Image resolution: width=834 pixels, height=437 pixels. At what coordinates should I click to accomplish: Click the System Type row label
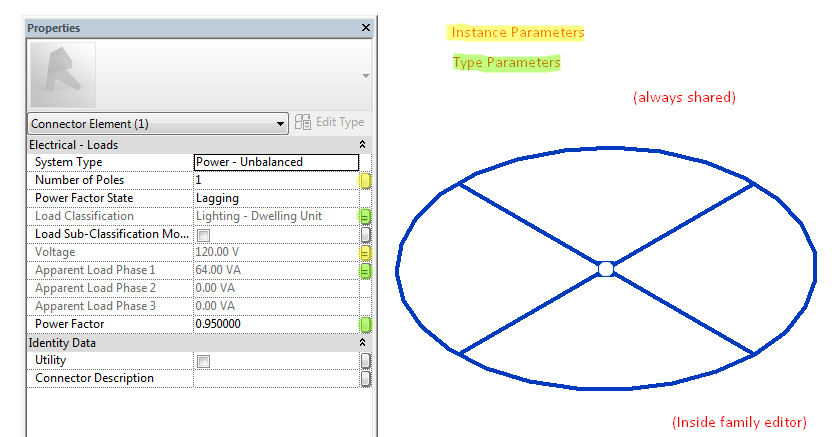[x=68, y=162]
